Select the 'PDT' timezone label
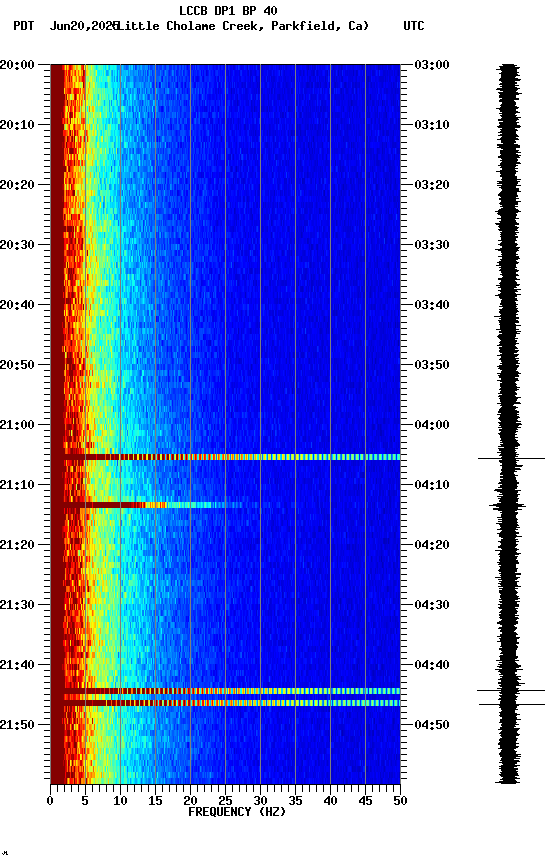This screenshot has width=552, height=864. pyautogui.click(x=24, y=26)
